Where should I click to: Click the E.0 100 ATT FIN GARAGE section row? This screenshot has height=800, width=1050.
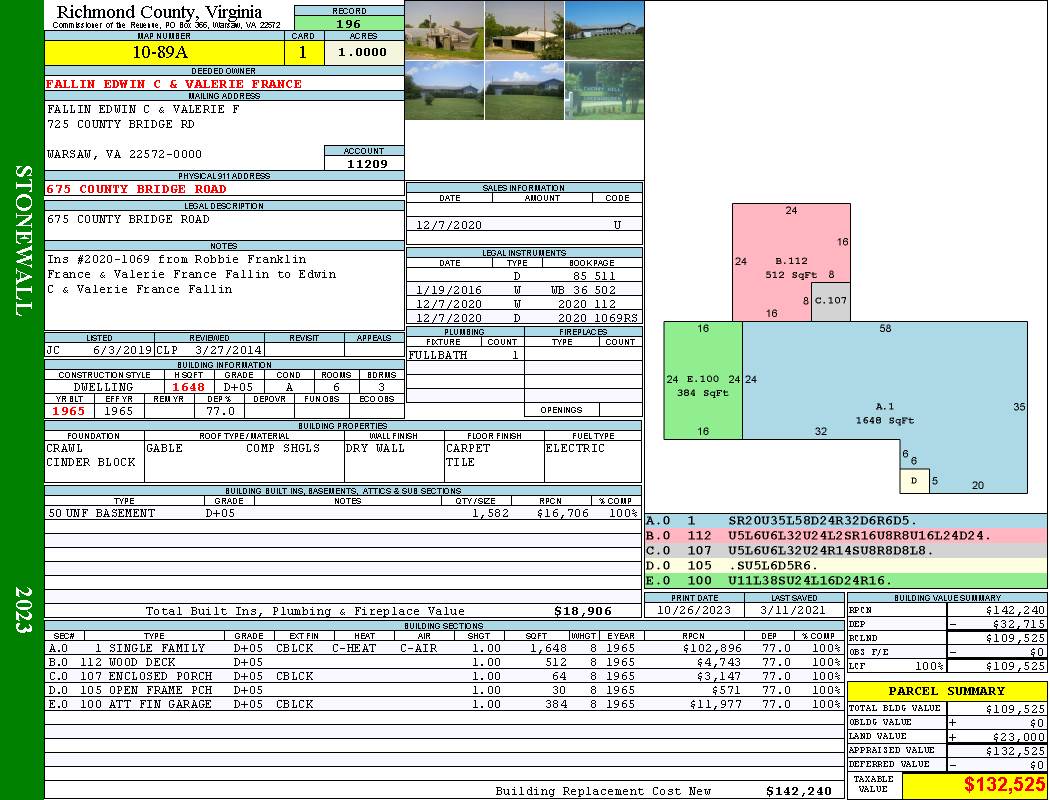pyautogui.click(x=443, y=704)
